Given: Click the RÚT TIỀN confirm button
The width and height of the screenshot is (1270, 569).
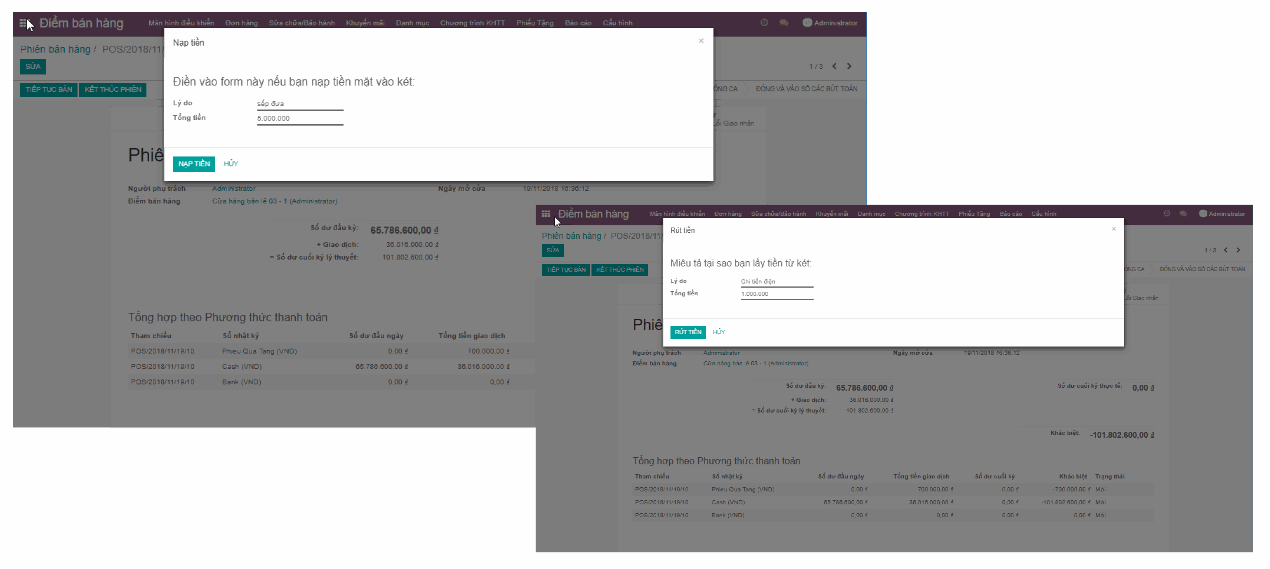Looking at the screenshot, I should click(x=688, y=332).
